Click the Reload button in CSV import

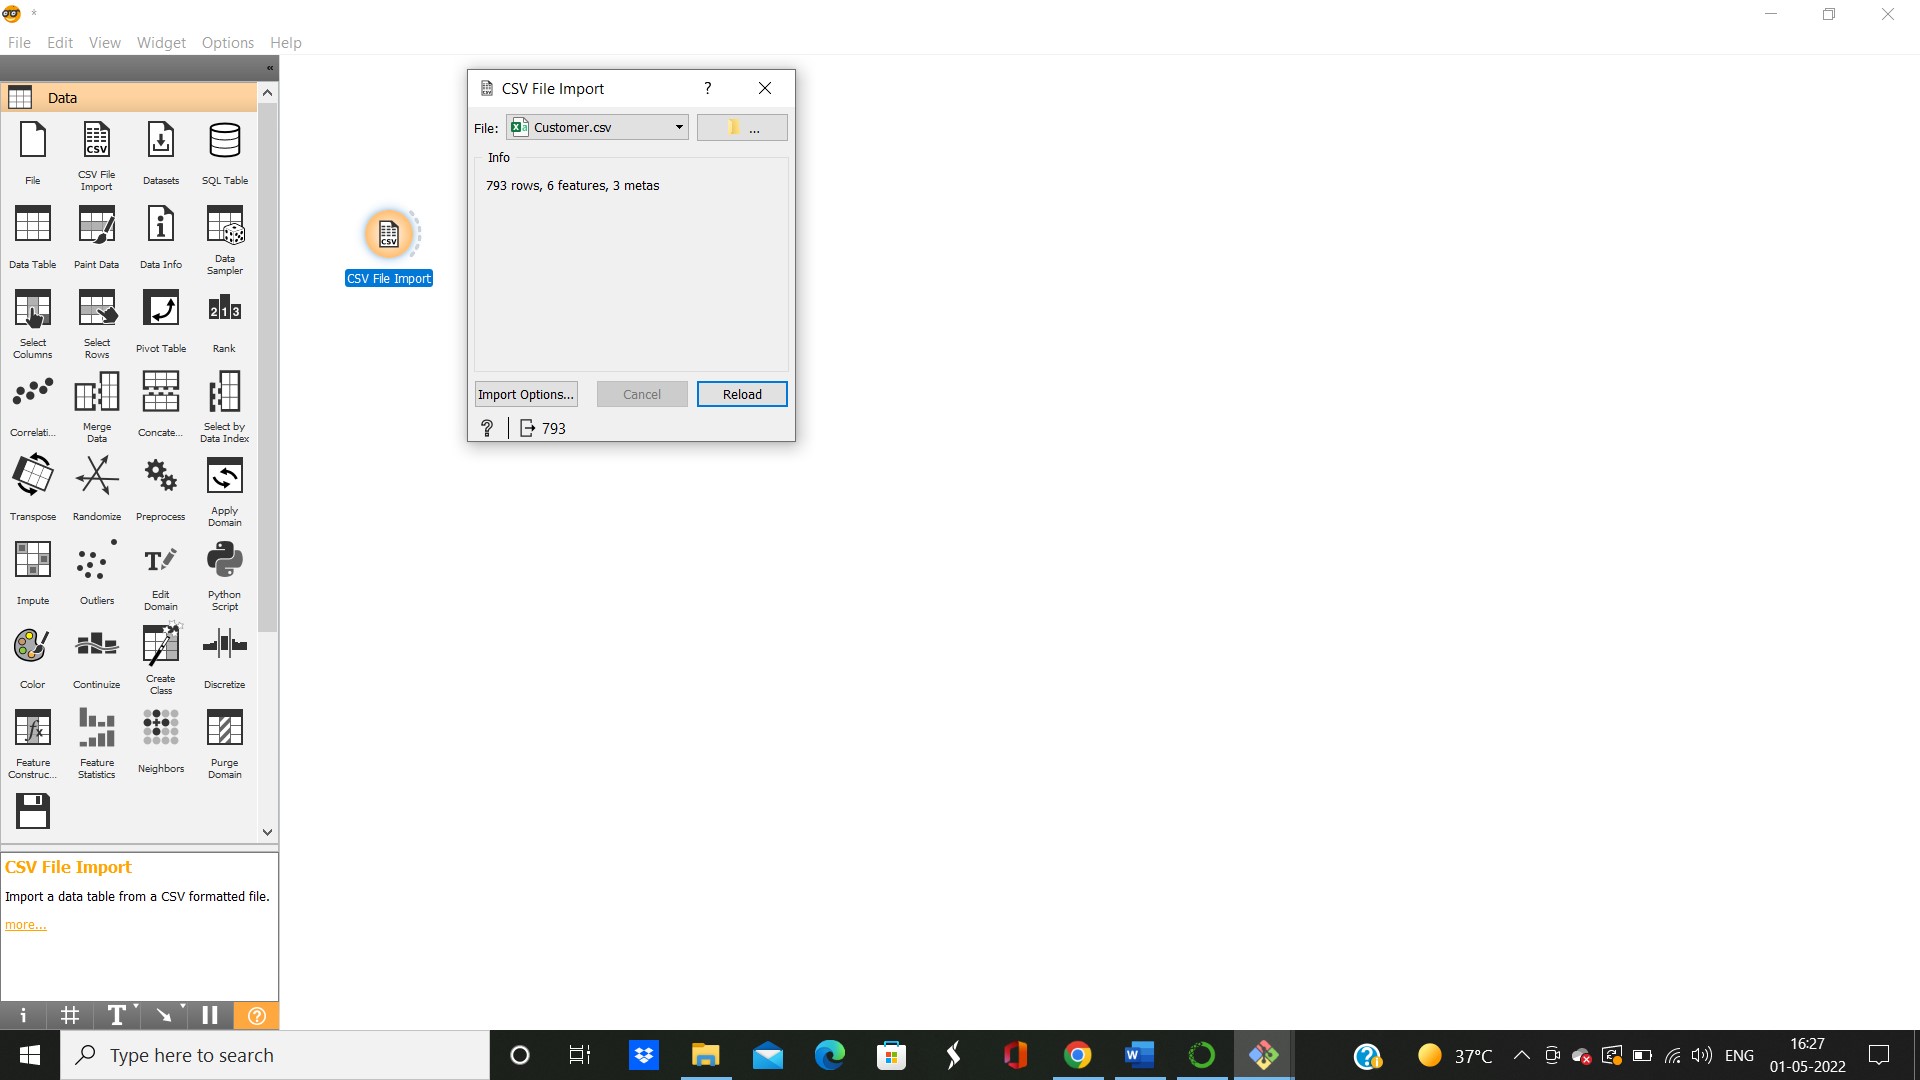741,394
